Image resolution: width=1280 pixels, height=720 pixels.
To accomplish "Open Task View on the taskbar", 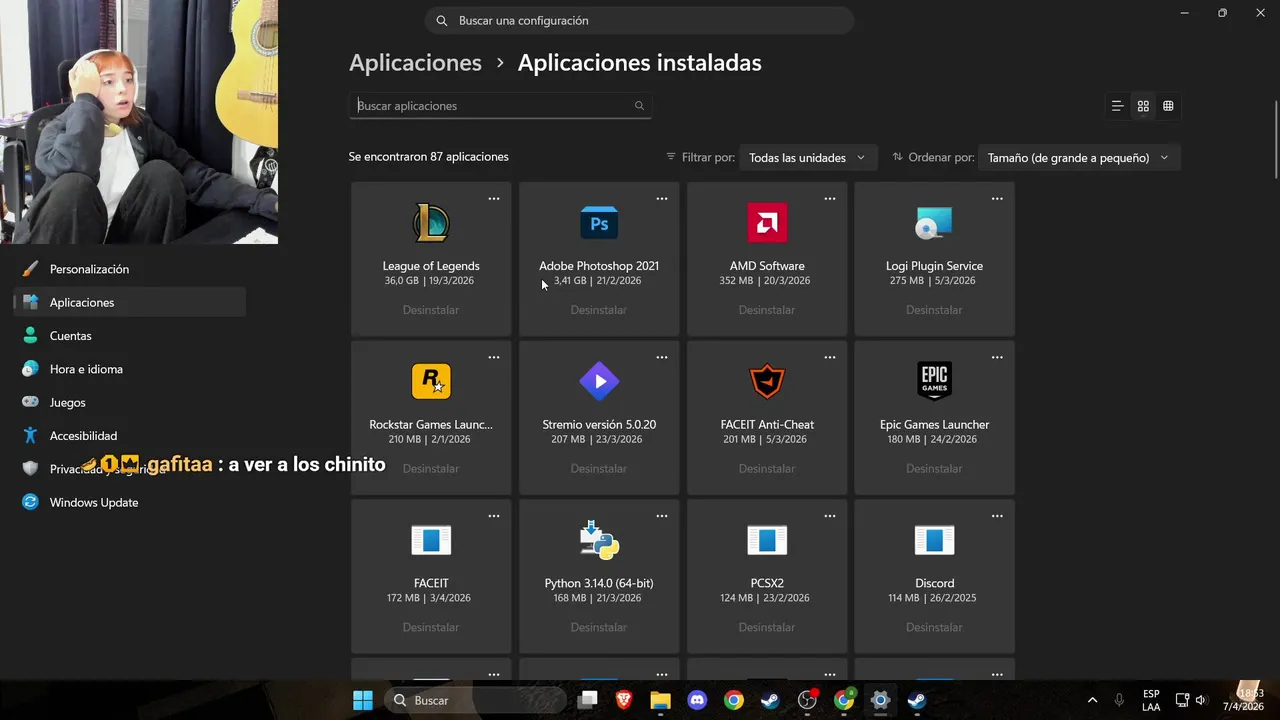I will click(588, 700).
